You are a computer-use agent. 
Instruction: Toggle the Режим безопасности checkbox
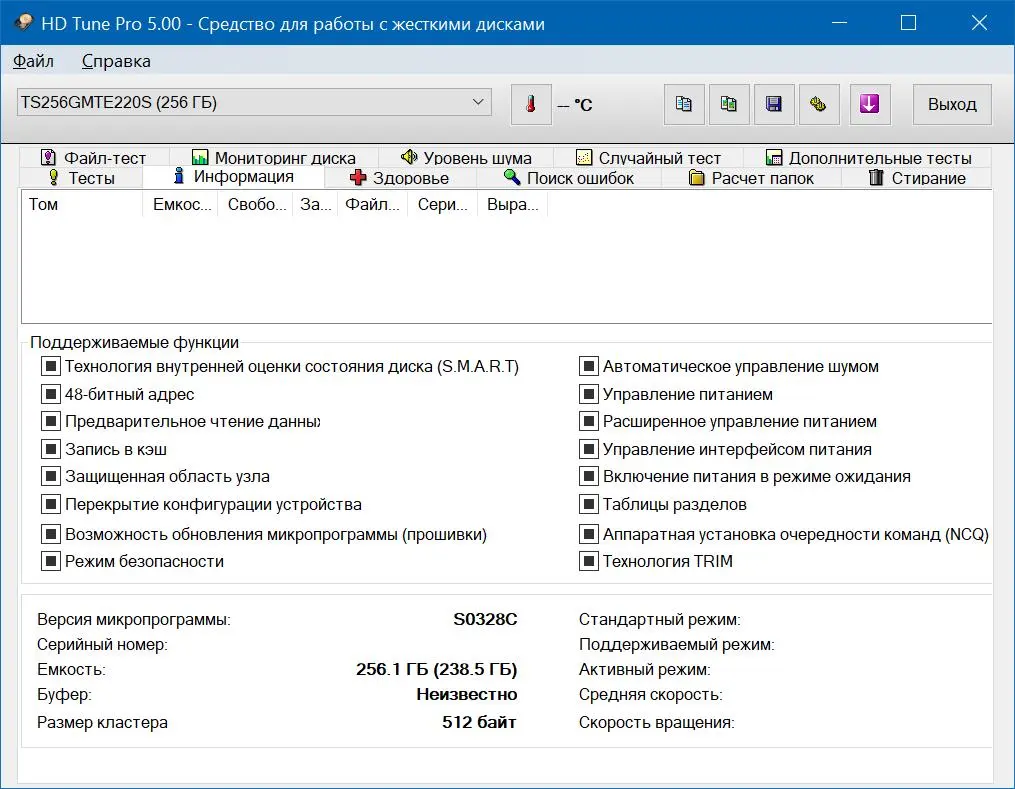(50, 561)
